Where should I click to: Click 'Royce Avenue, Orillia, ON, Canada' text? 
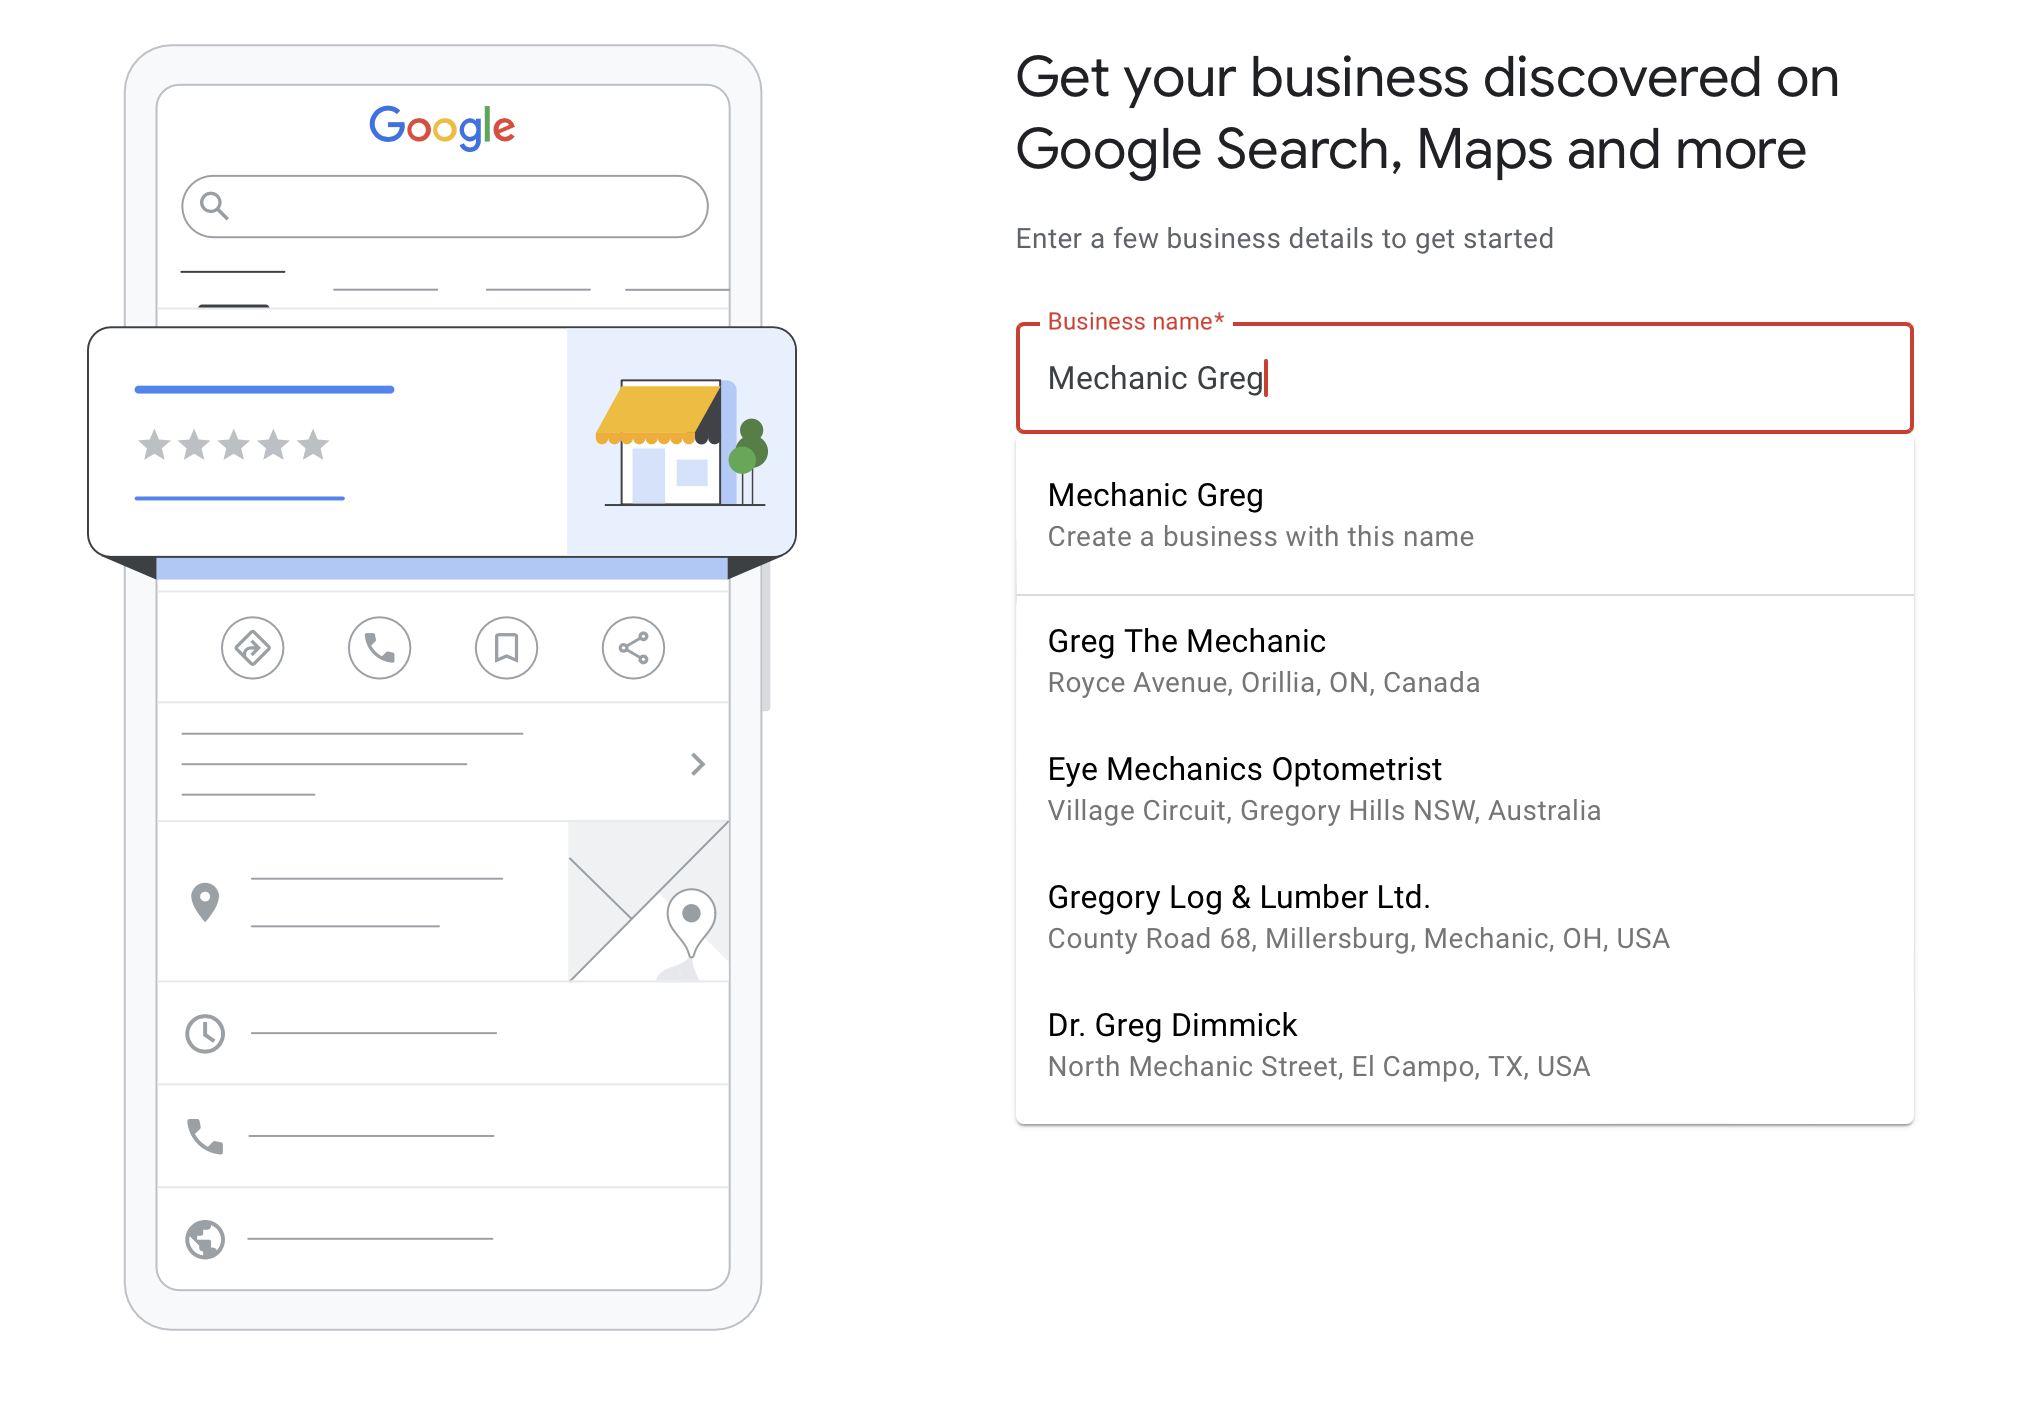1263,683
